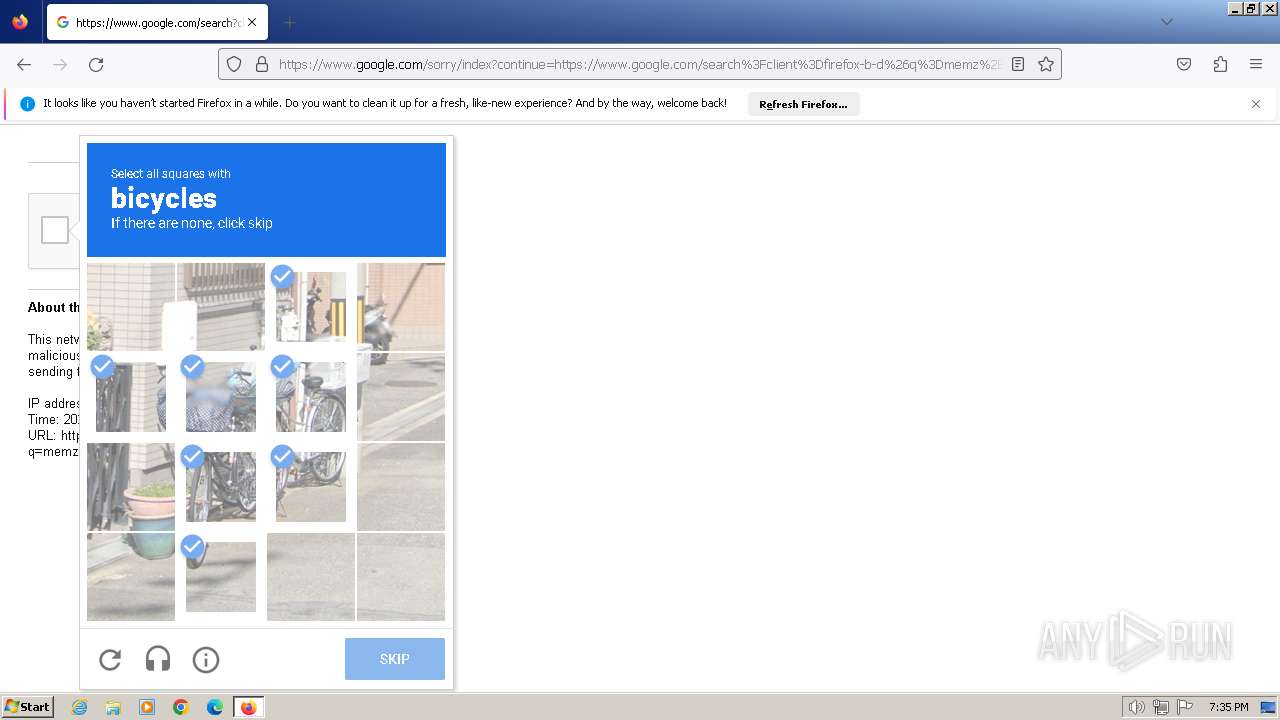The height and width of the screenshot is (720, 1280).
Task: Check the I'm not a robot checkbox
Action: [55, 230]
